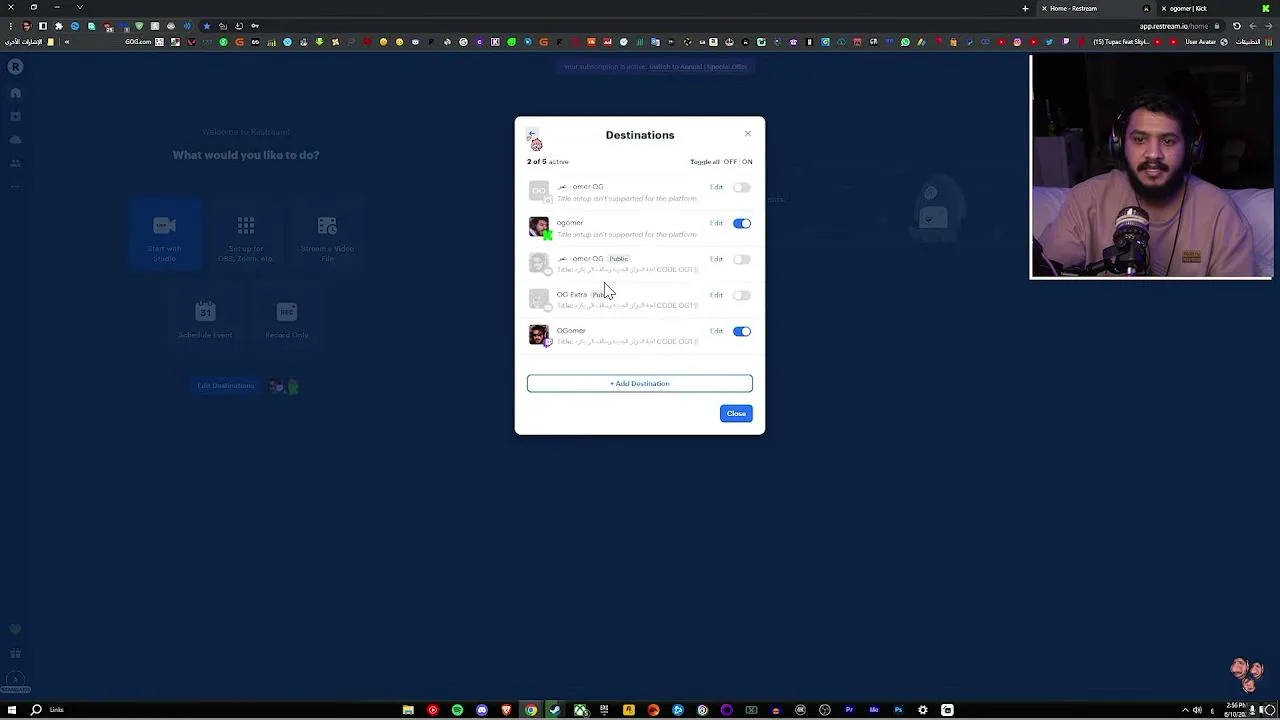1280x720 pixels.
Task: Toggle the first omer OG destination on
Action: [741, 187]
